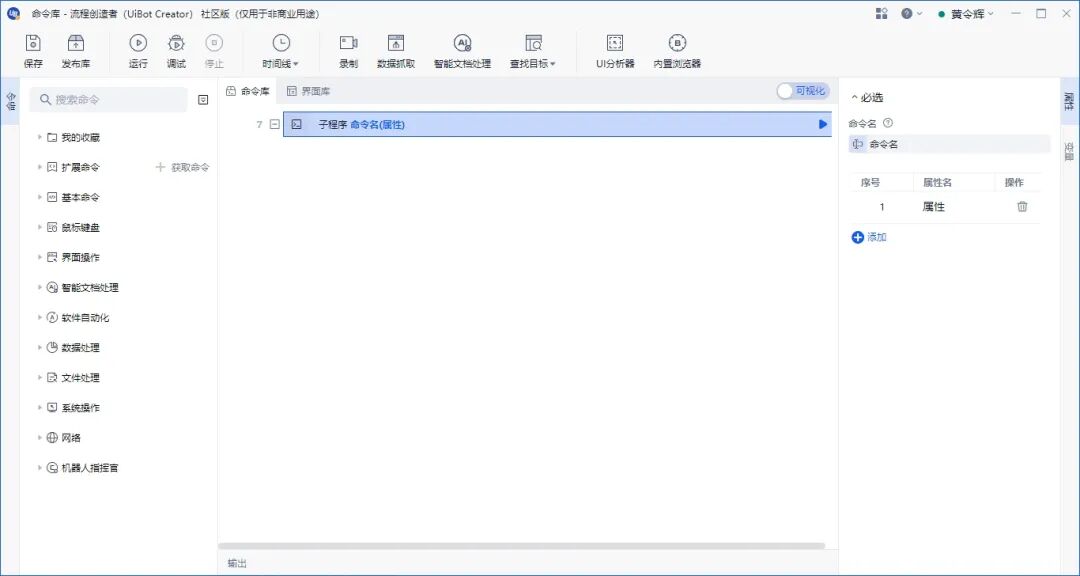Toggle the 可视化 view switch
1080x576 pixels.
point(802,91)
